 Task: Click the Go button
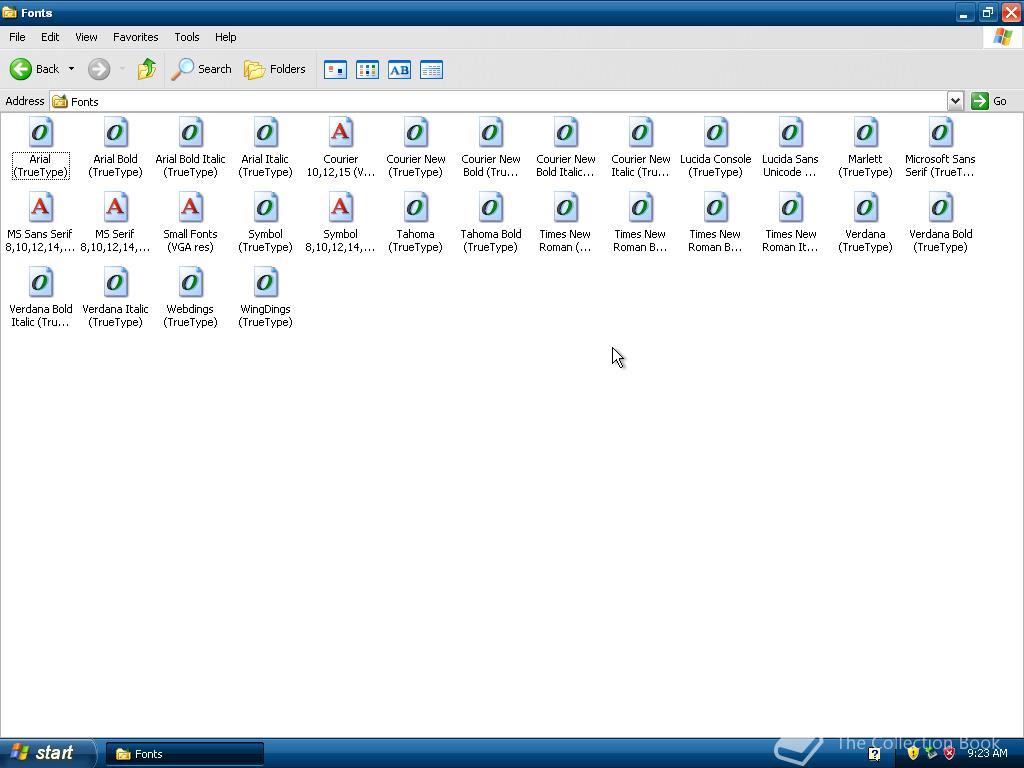tap(989, 101)
